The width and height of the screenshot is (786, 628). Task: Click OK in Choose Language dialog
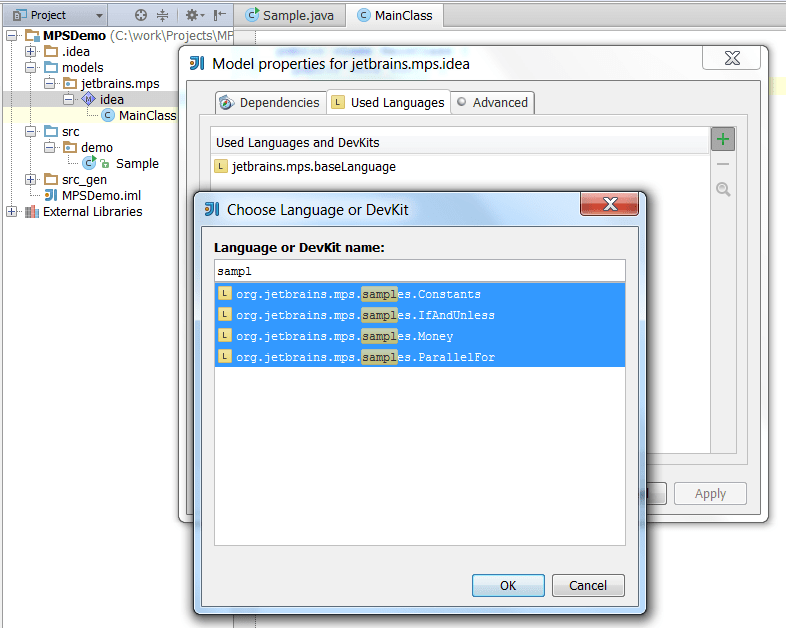pos(508,585)
